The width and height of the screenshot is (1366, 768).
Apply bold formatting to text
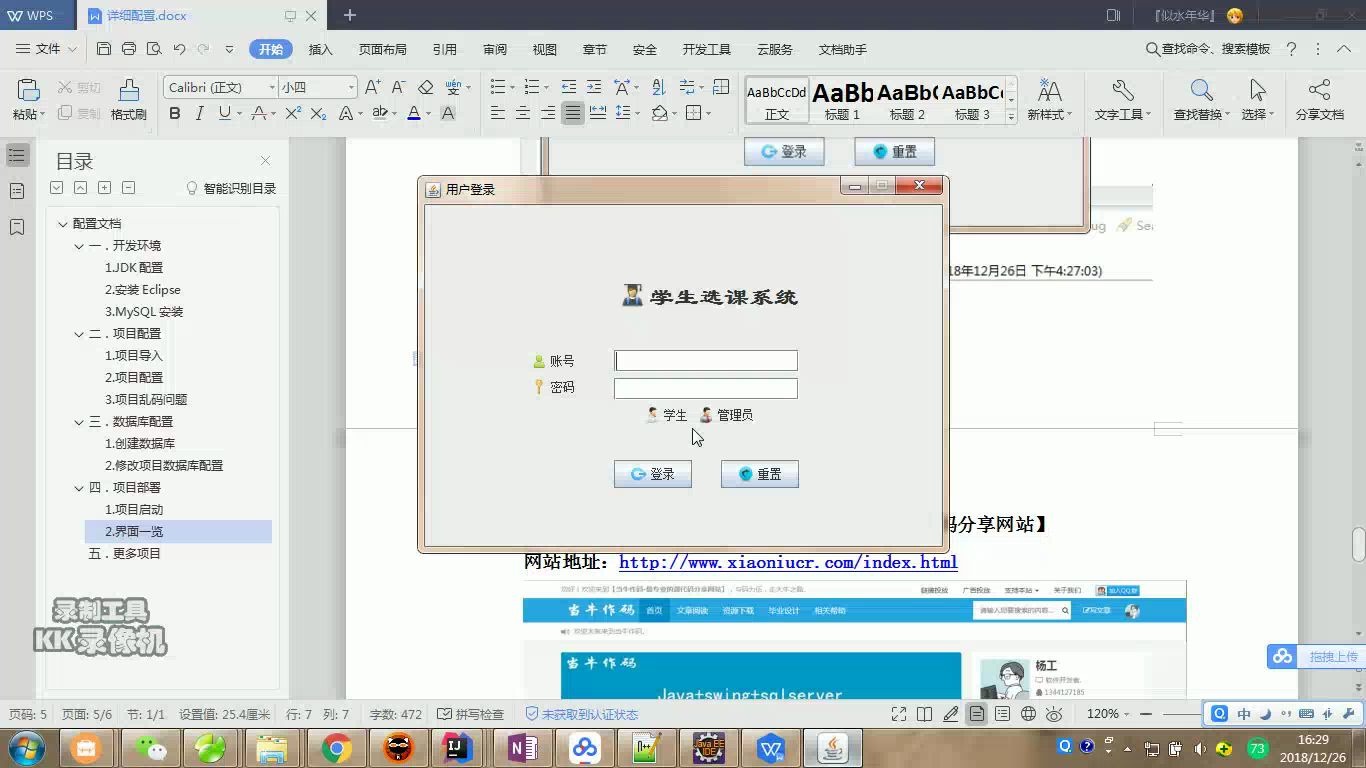[172, 114]
